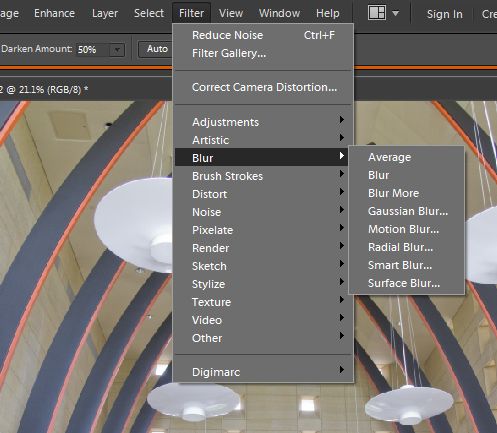Open the Layer menu
Screen dimensions: 497x433
[105, 13]
